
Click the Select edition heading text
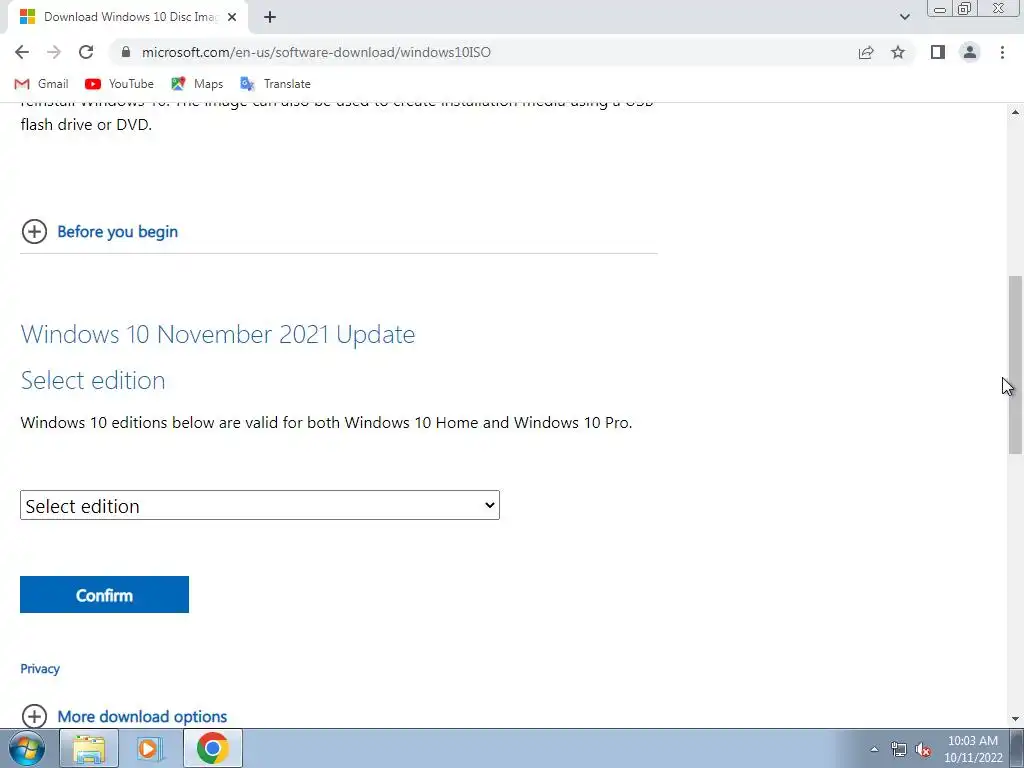[93, 381]
